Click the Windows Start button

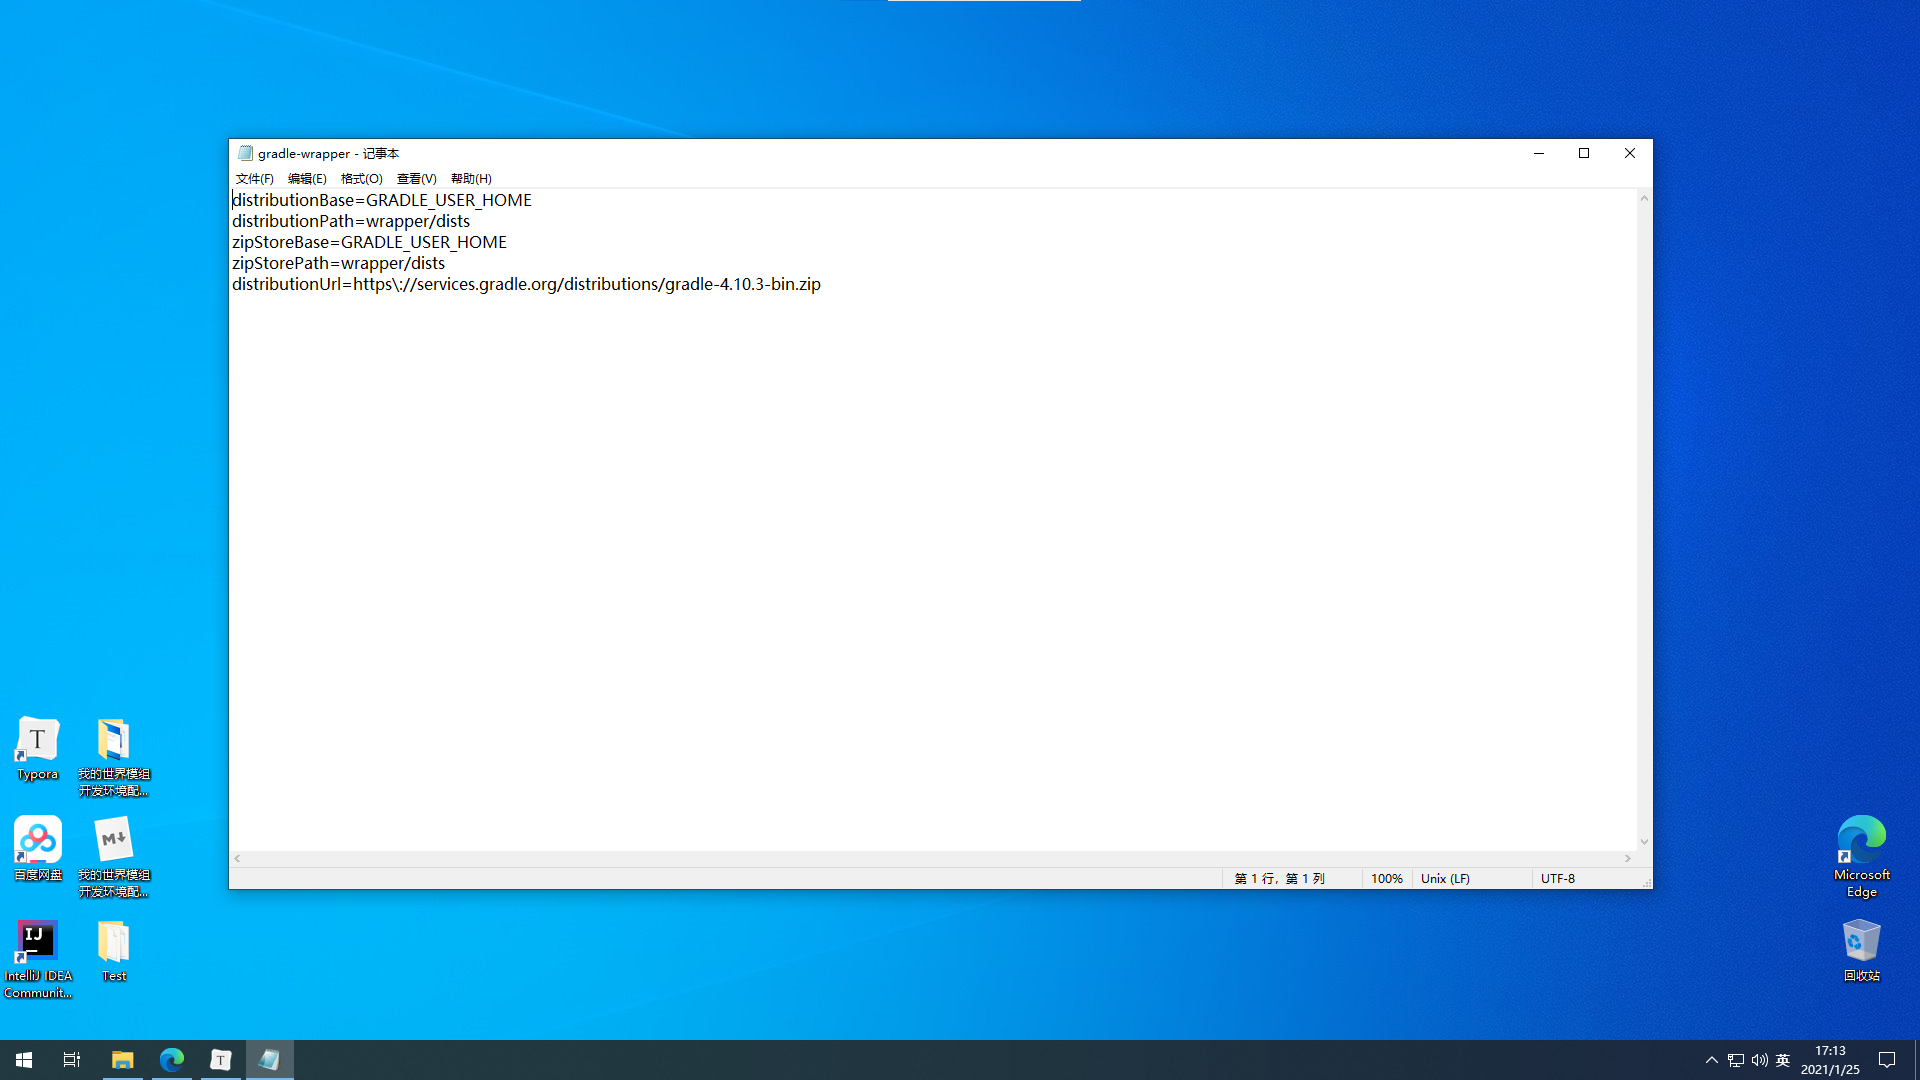tap(24, 1060)
